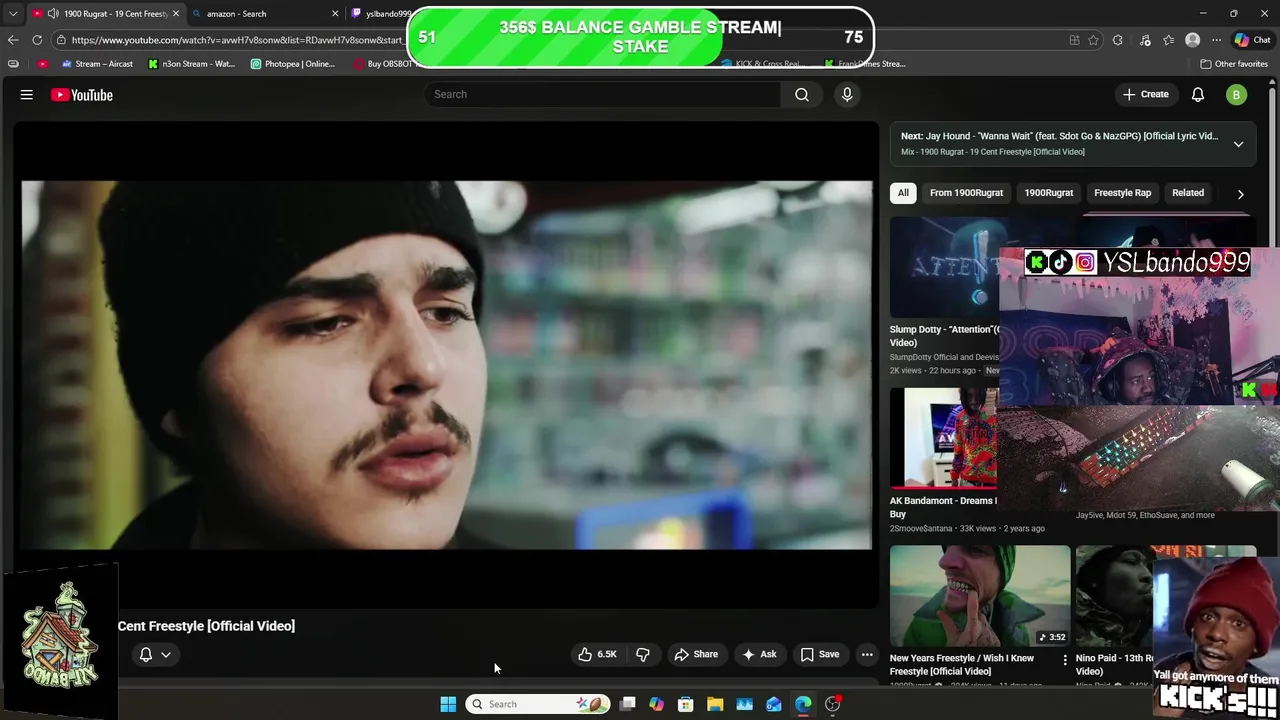Expand the subscription notification chevron
Viewport: 1280px width, 720px height.
pos(166,654)
